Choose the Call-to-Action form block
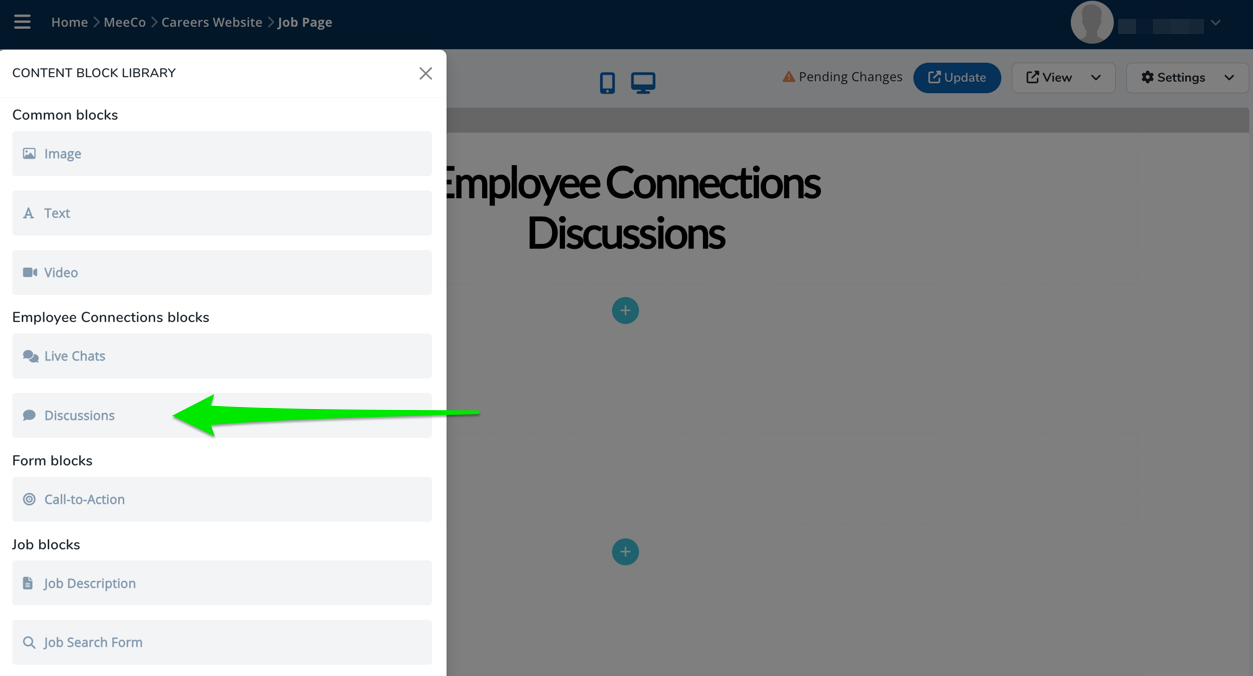 222,499
